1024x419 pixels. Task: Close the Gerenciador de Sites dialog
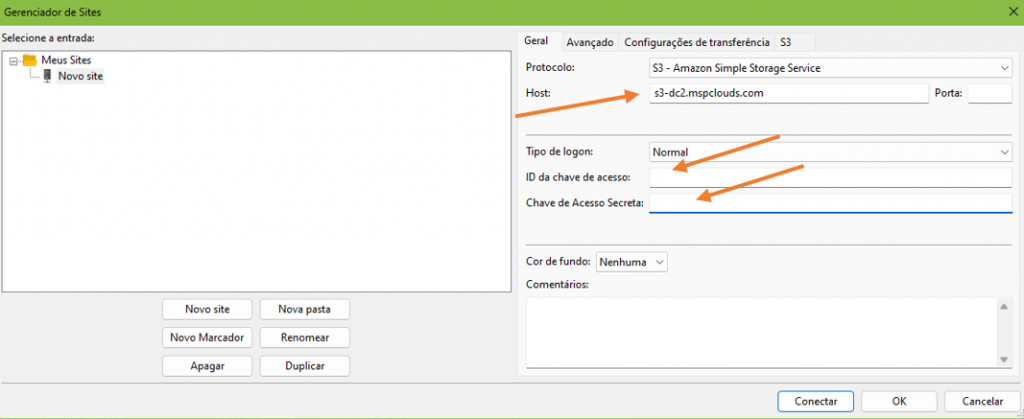1012,11
